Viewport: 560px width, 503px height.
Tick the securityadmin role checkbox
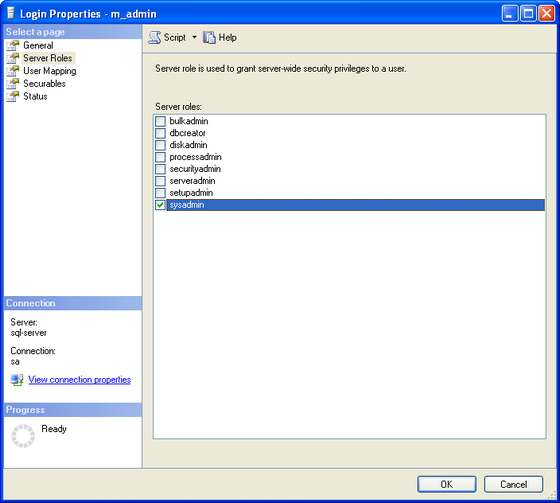coord(160,169)
